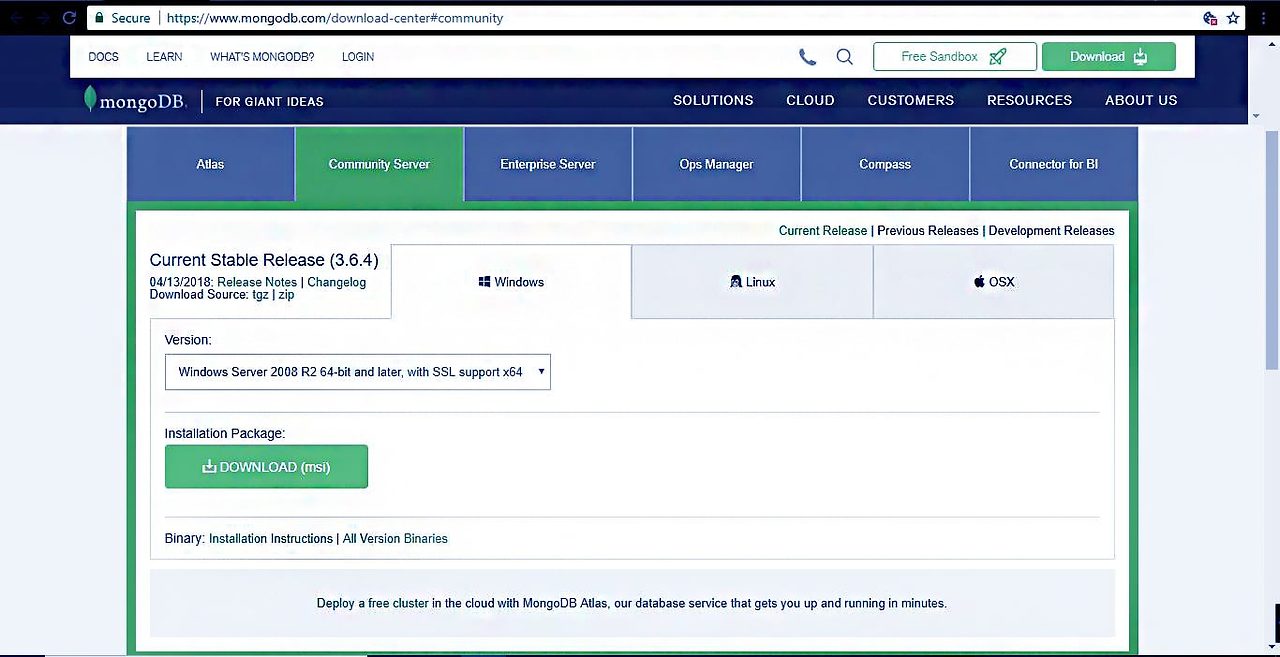Open the Installation Instructions link
1280x657 pixels.
click(271, 538)
